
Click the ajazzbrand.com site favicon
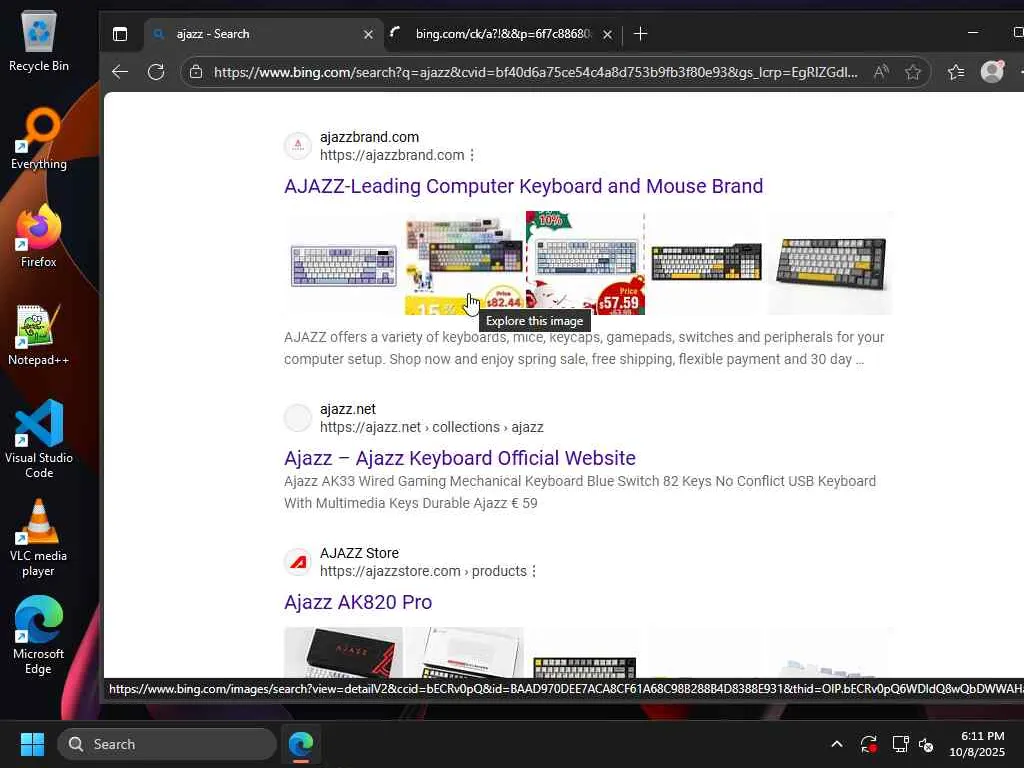tap(298, 146)
